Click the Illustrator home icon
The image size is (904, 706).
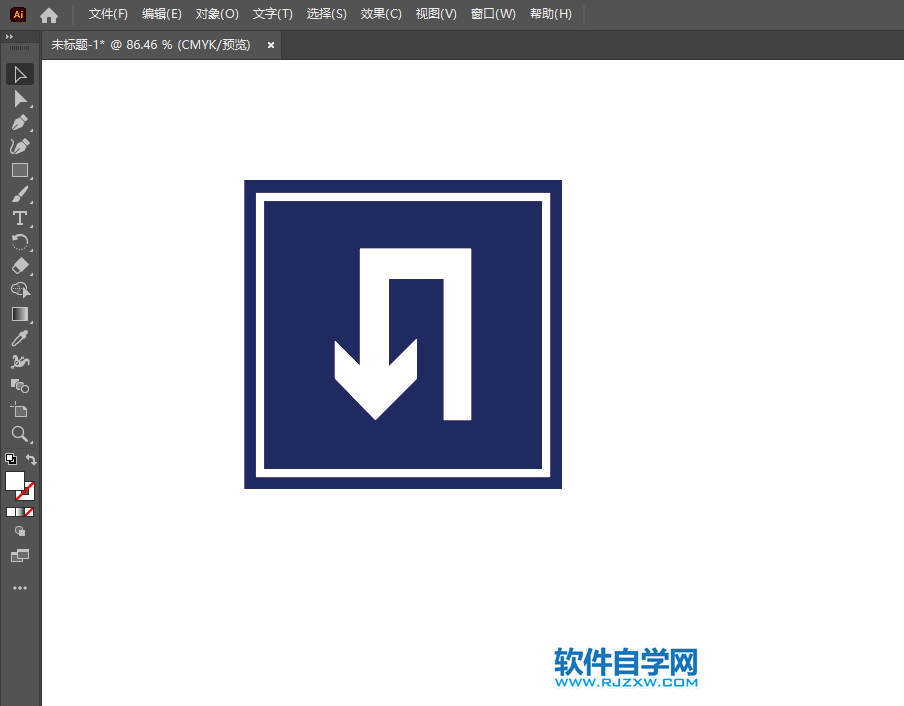pyautogui.click(x=47, y=14)
